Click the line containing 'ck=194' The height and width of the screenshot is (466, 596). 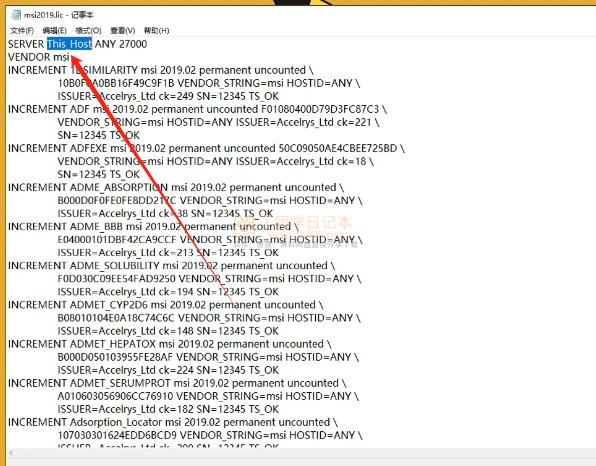pyautogui.click(x=168, y=292)
